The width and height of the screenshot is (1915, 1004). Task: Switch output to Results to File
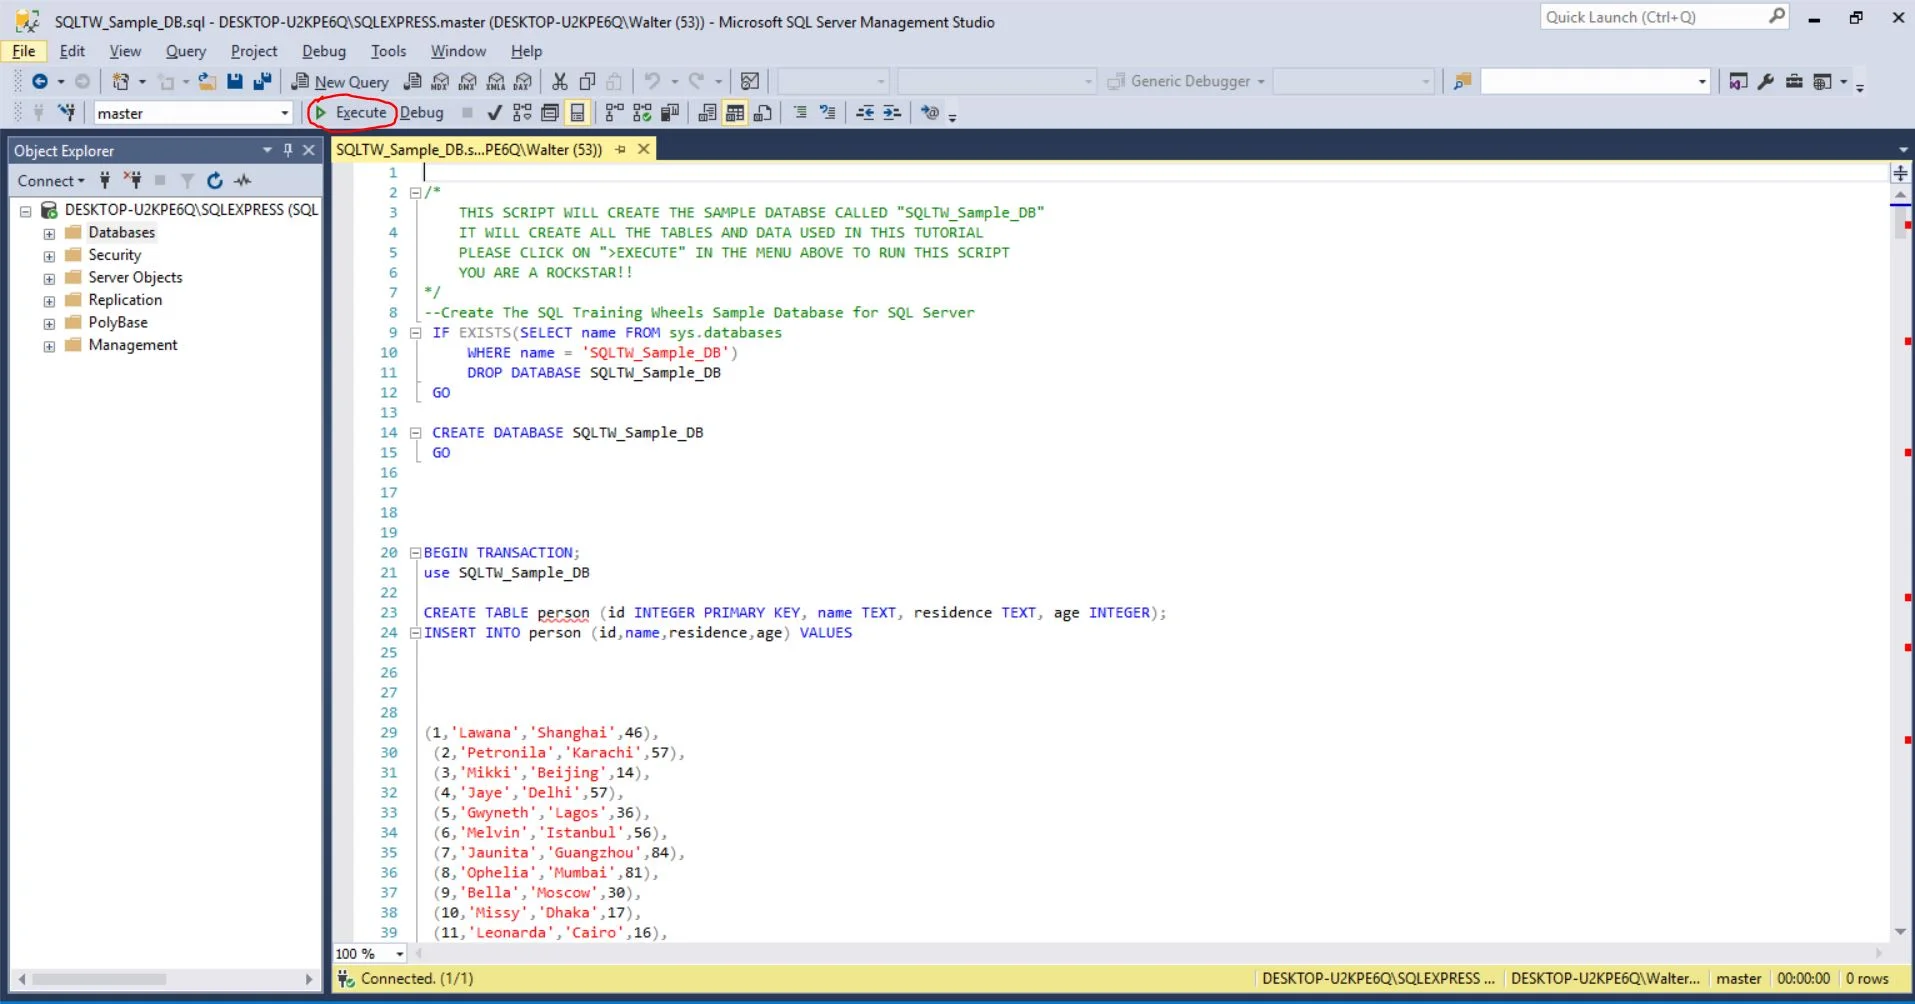(x=763, y=112)
